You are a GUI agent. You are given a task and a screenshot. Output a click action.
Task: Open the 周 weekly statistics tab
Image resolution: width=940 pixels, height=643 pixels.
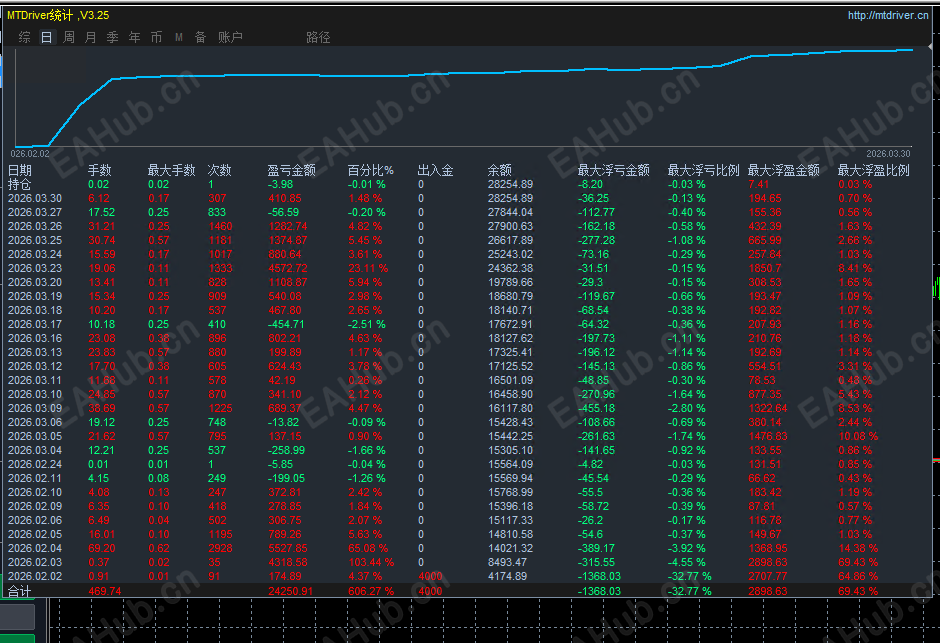tap(69, 37)
